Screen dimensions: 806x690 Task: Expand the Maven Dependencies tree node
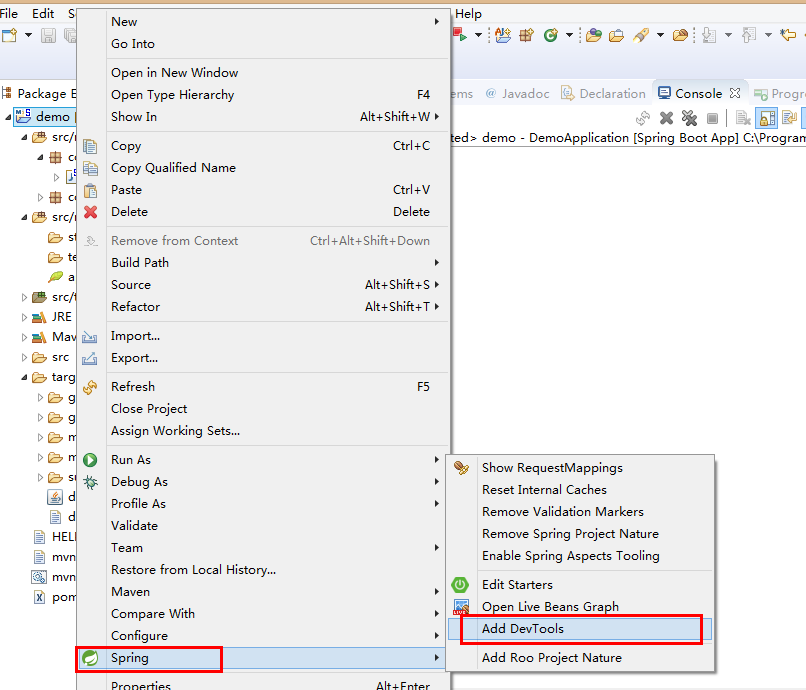click(24, 337)
